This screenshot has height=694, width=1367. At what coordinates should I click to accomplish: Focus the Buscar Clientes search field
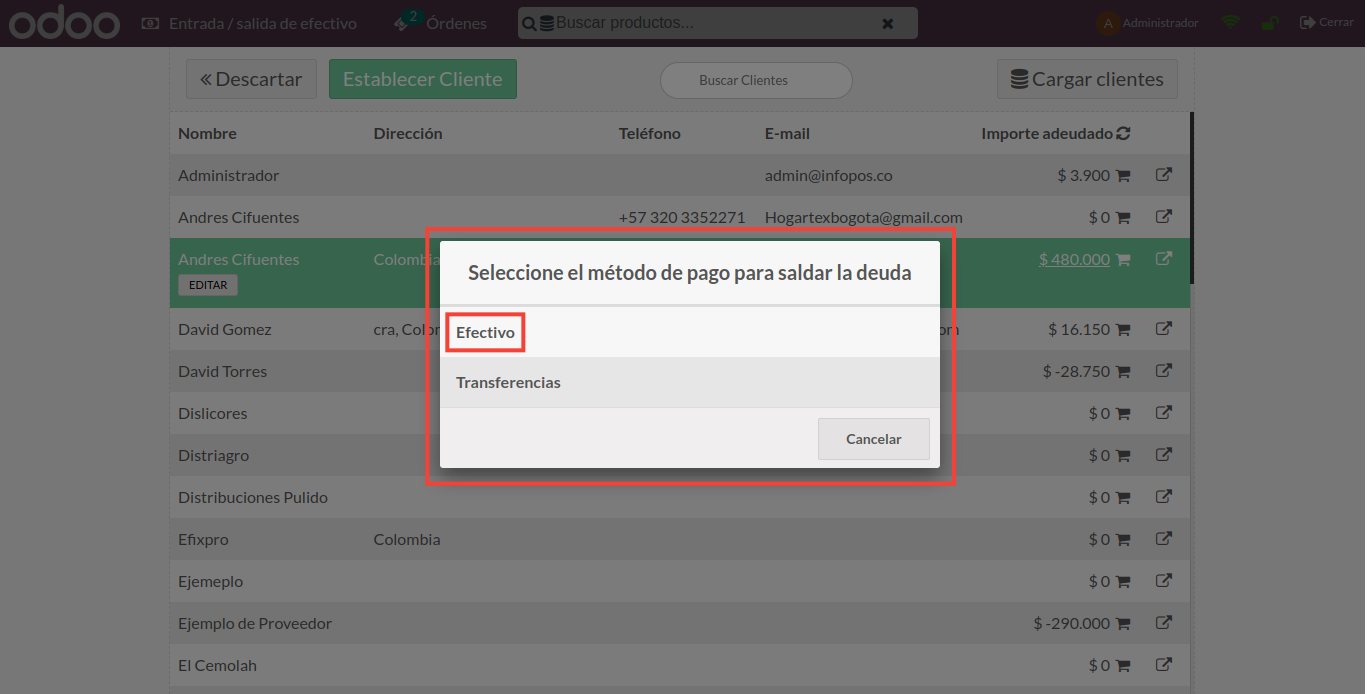(755, 80)
